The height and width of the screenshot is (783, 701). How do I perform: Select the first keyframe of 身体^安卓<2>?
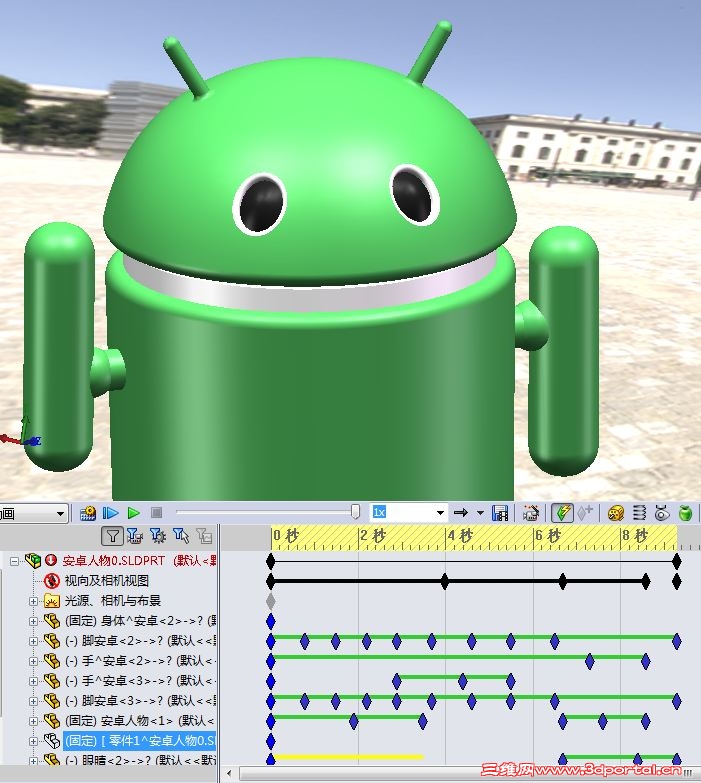pos(271,621)
